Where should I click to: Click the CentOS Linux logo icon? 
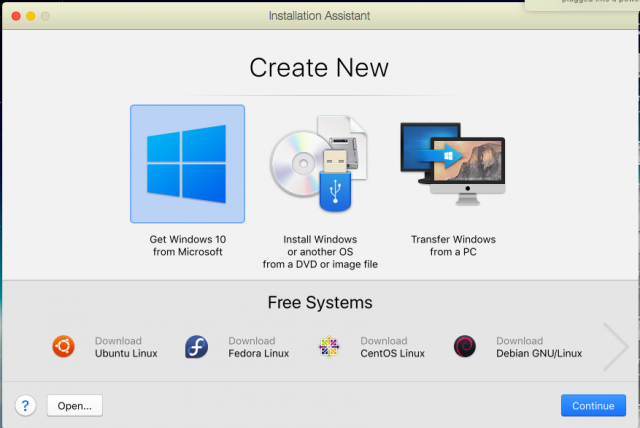click(x=329, y=347)
